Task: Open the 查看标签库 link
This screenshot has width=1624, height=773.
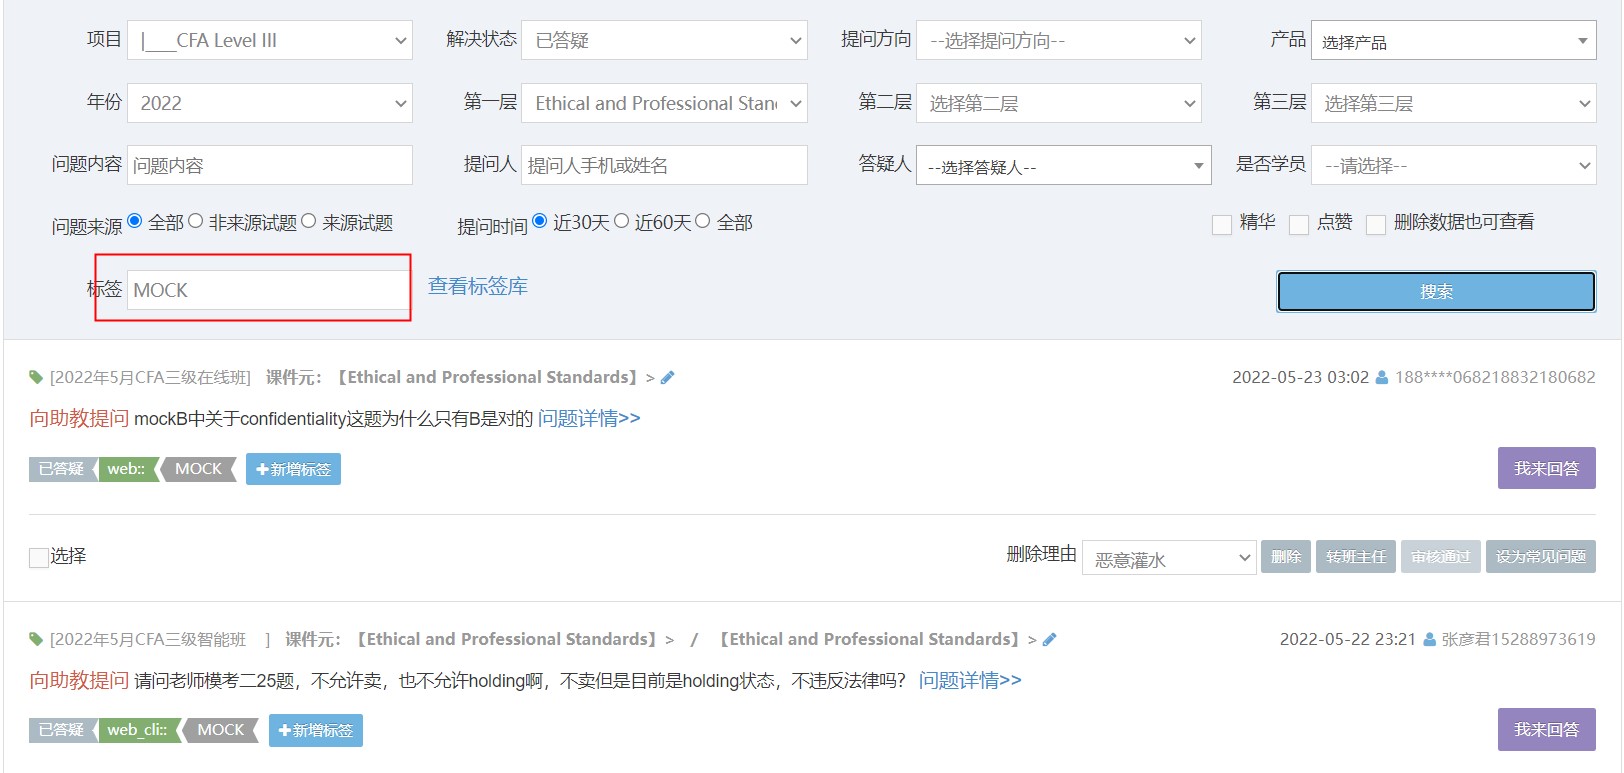Action: 477,287
